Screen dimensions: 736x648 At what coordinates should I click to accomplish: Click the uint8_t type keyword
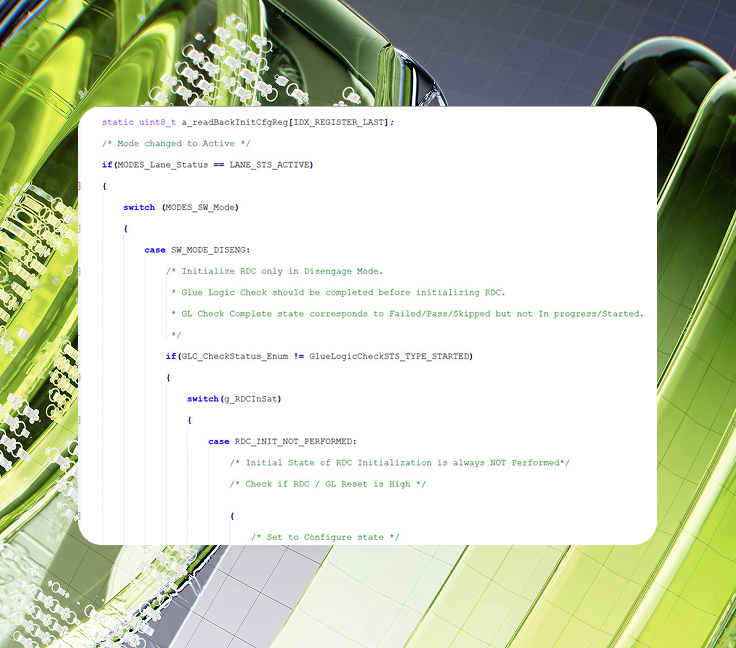click(157, 122)
